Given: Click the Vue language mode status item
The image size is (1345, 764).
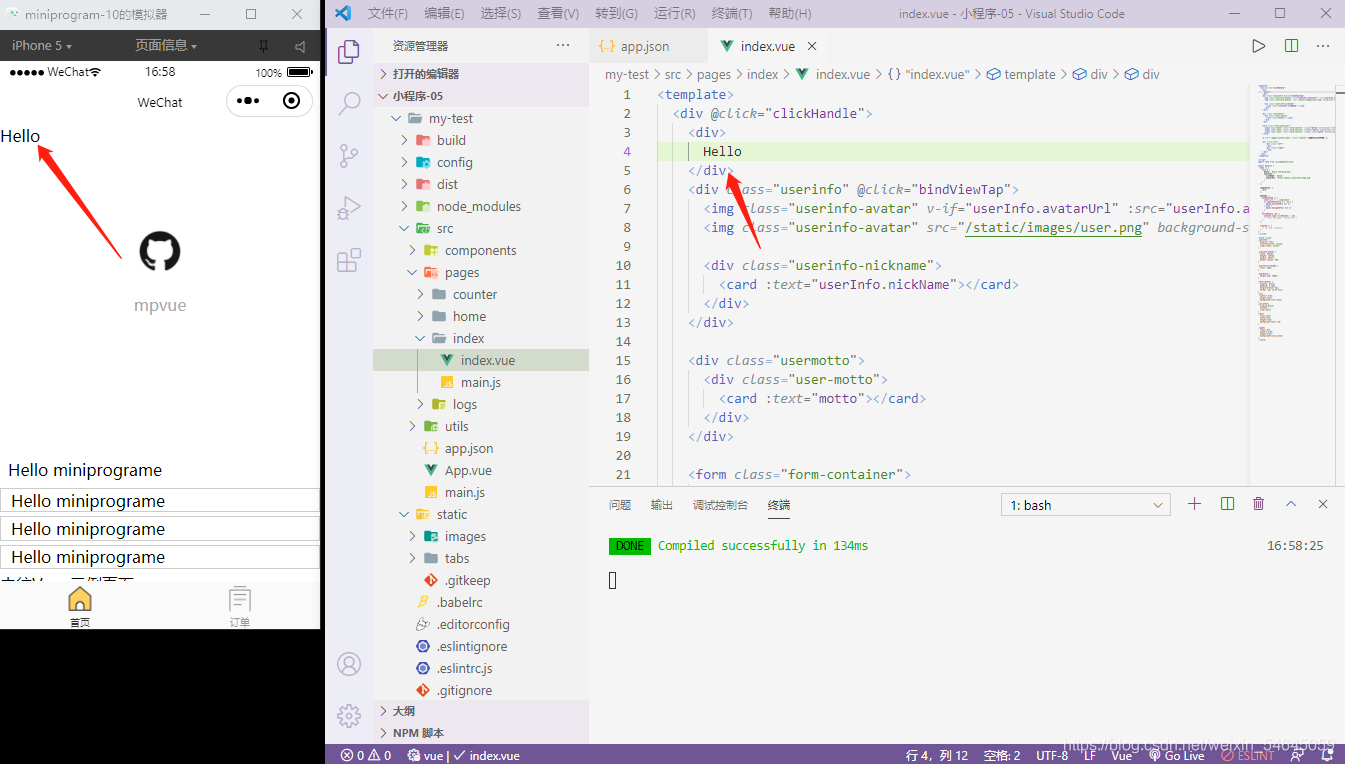Looking at the screenshot, I should [1122, 756].
